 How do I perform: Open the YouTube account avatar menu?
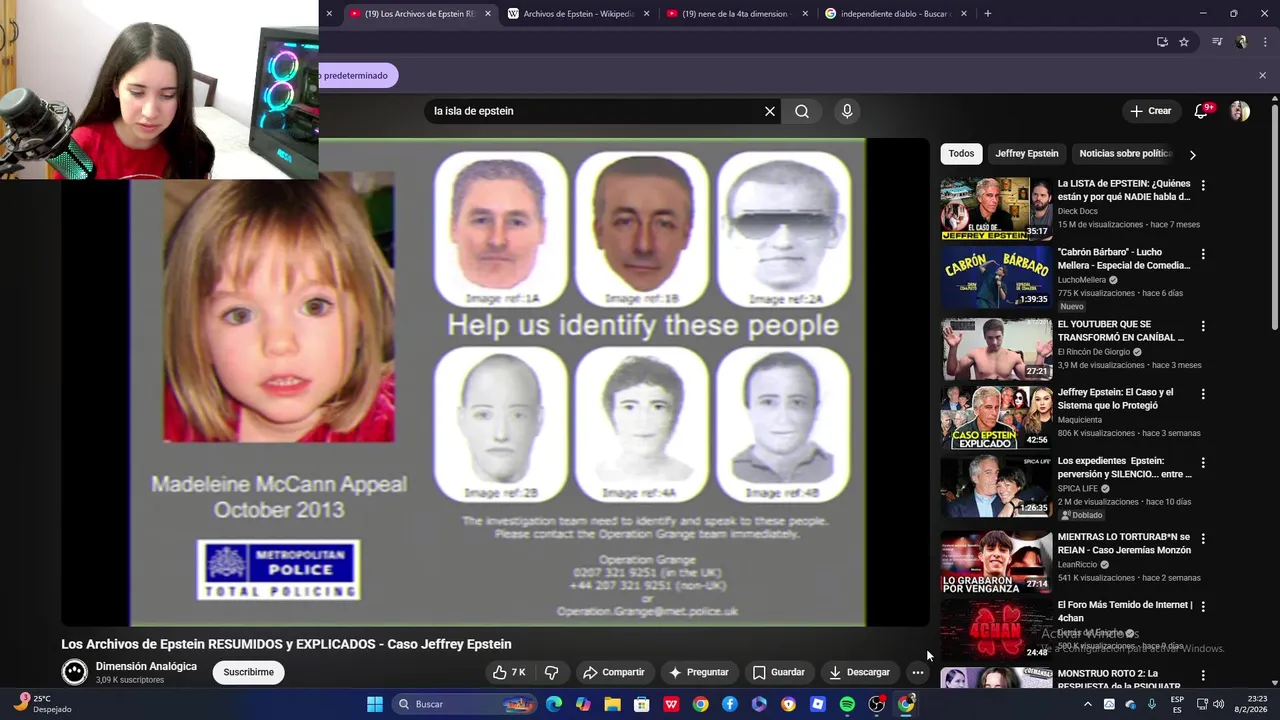(1240, 111)
